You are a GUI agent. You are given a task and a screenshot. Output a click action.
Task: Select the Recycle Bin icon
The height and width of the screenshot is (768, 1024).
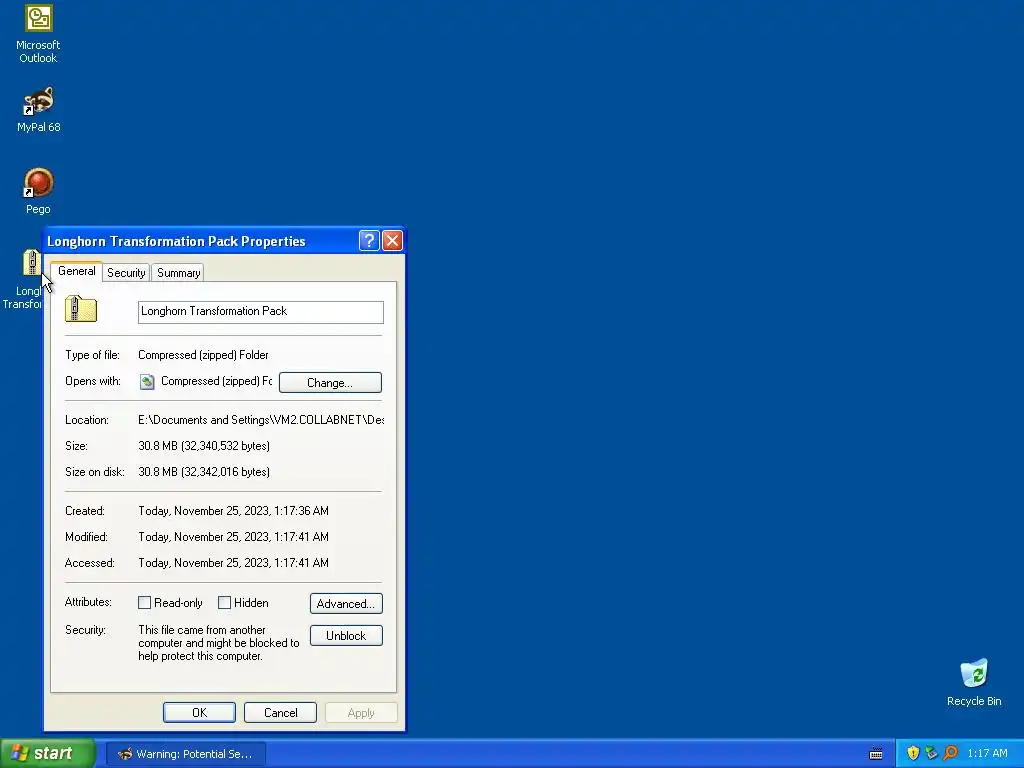pos(974,683)
